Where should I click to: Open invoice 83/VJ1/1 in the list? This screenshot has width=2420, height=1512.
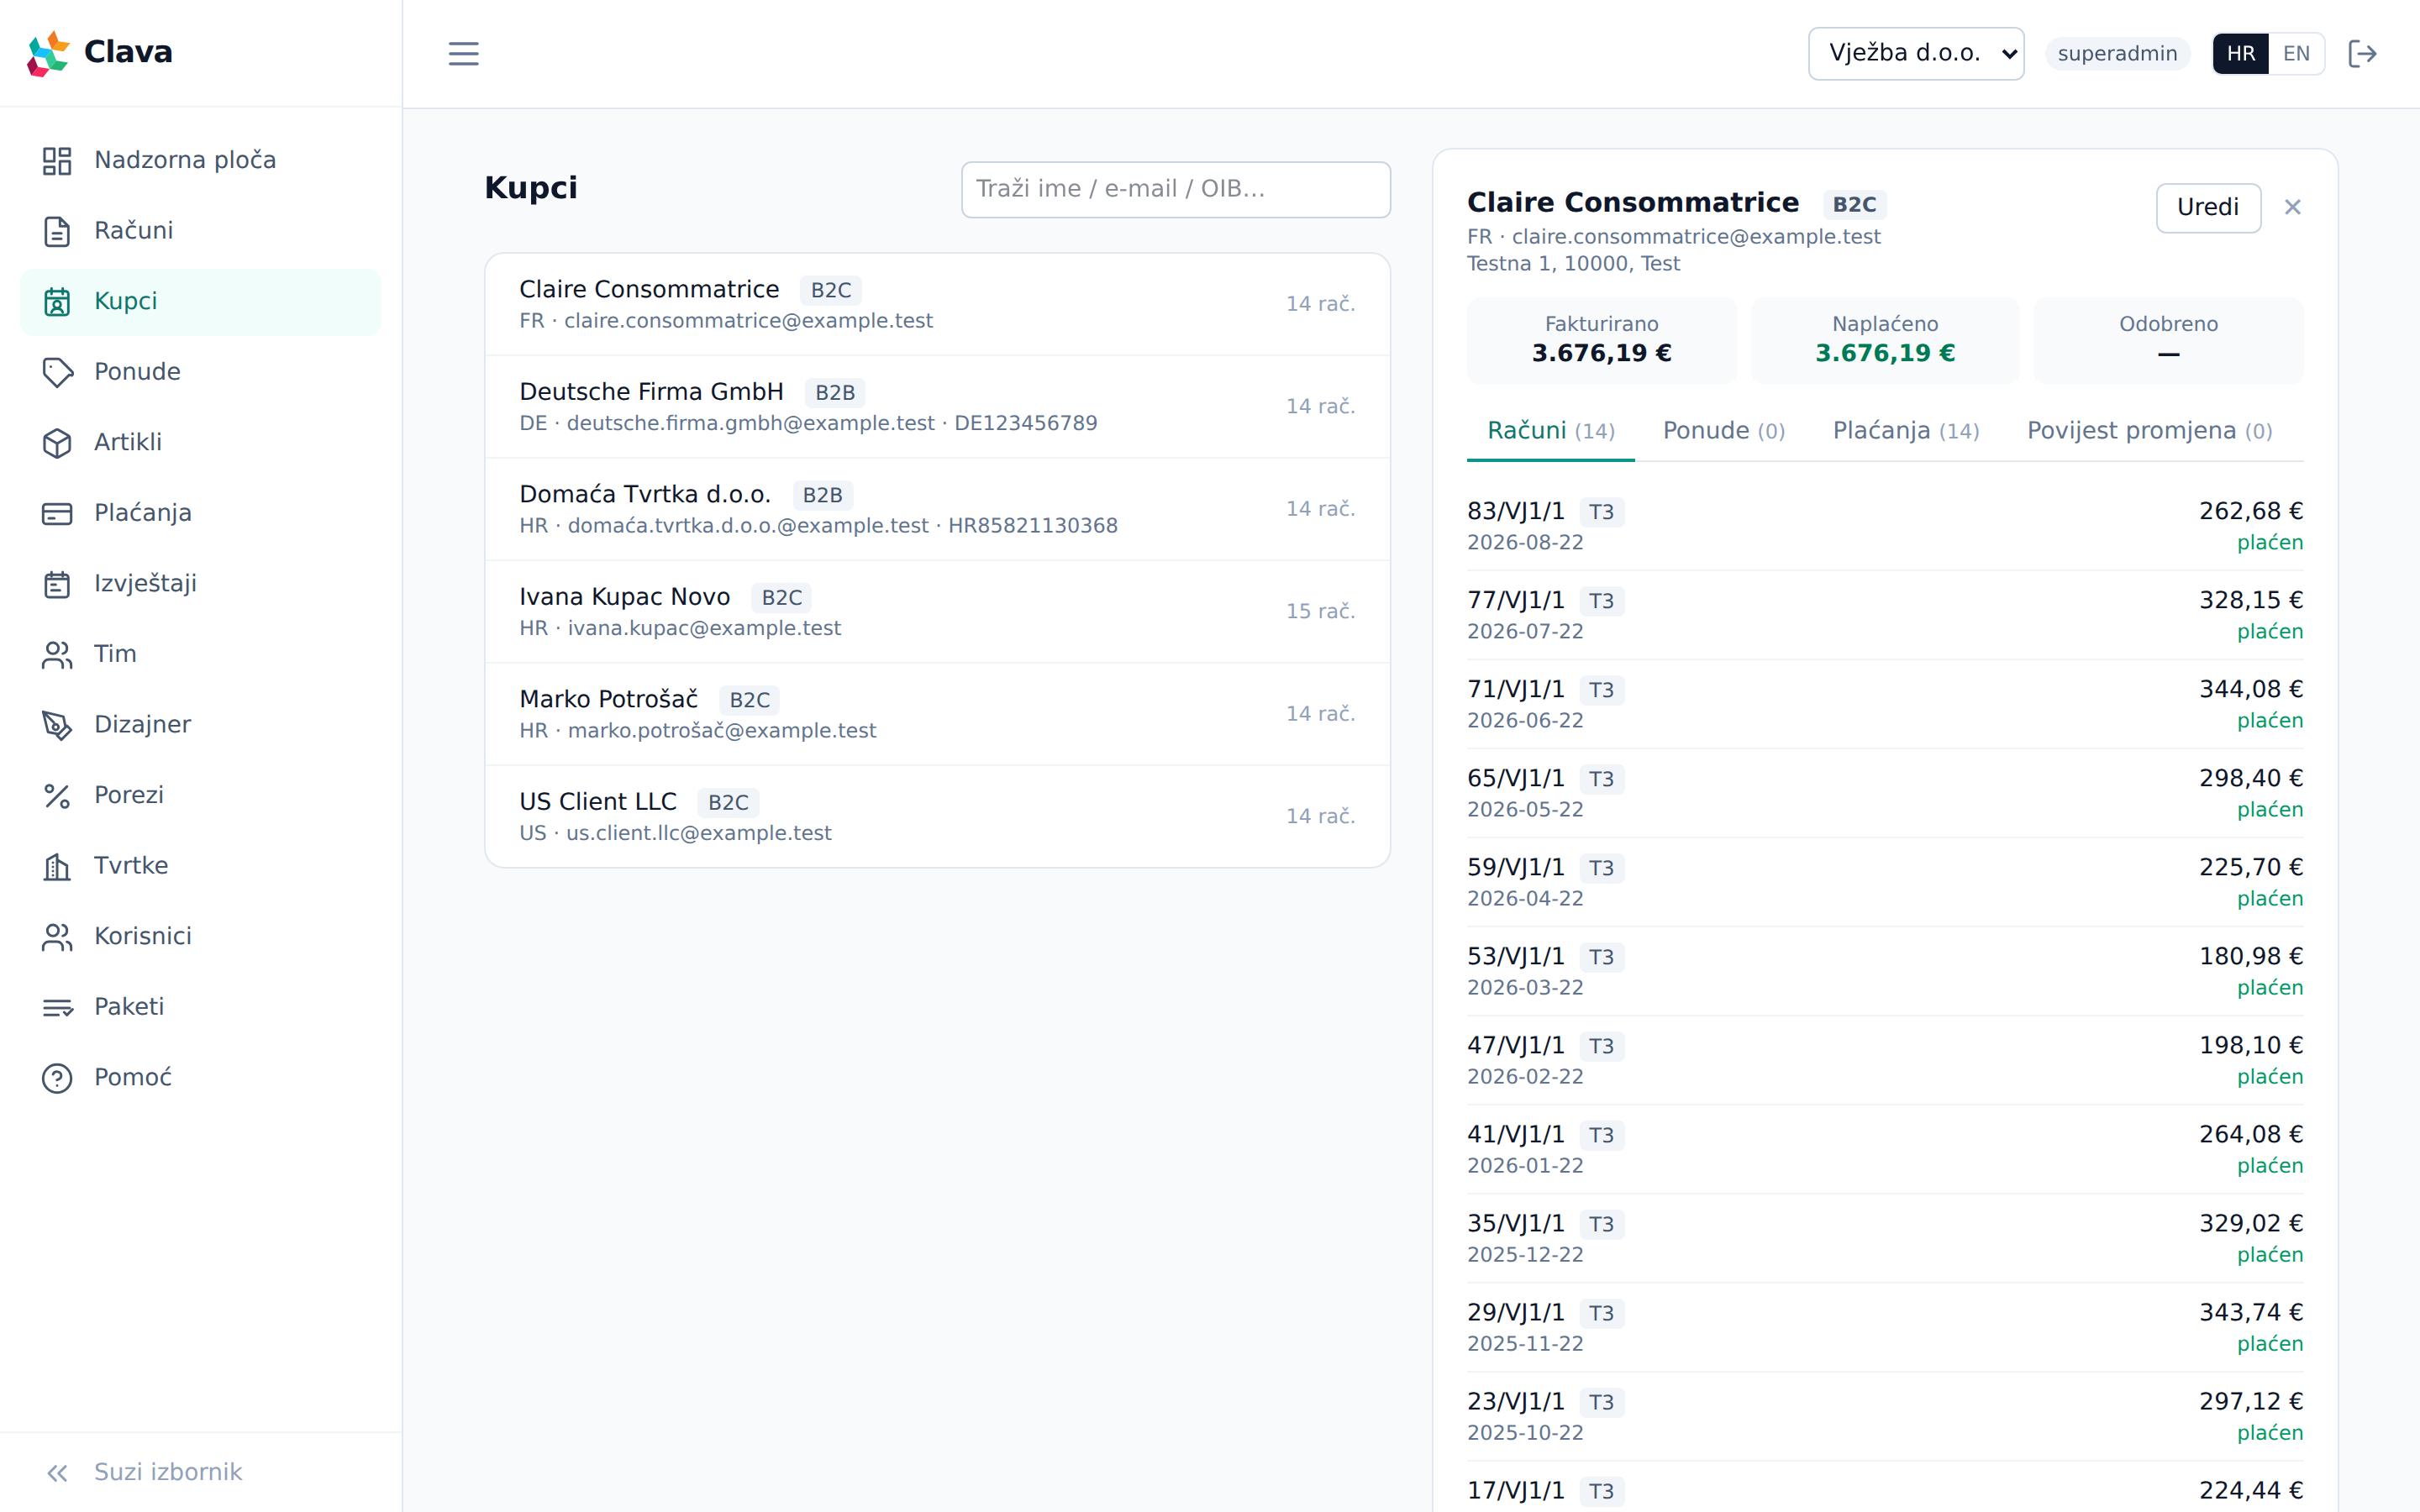tap(1885, 526)
